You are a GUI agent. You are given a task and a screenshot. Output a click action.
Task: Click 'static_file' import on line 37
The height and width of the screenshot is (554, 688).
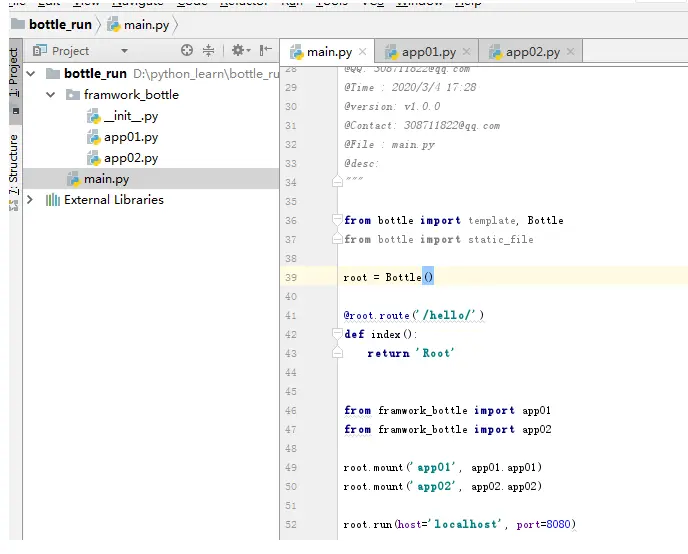pos(501,239)
